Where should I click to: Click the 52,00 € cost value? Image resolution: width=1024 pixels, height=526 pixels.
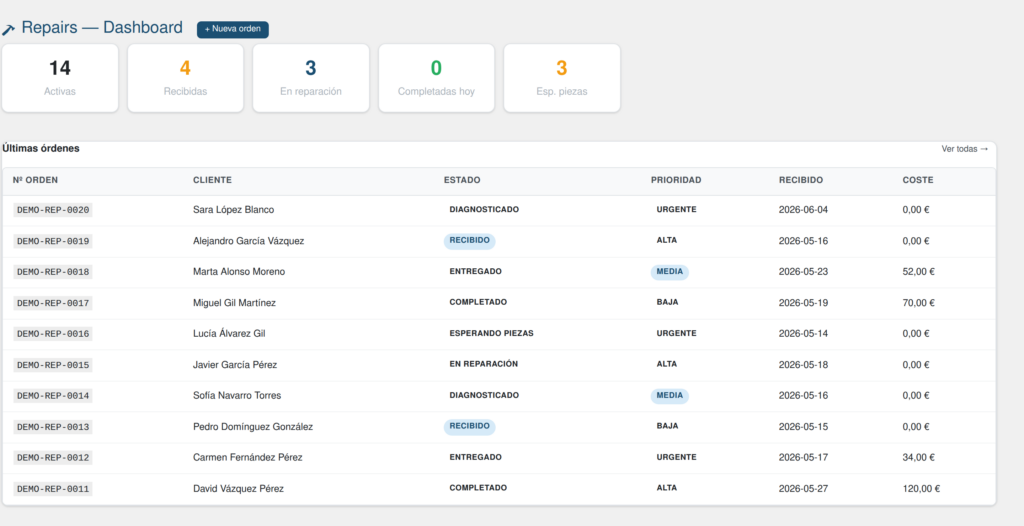[x=918, y=272]
